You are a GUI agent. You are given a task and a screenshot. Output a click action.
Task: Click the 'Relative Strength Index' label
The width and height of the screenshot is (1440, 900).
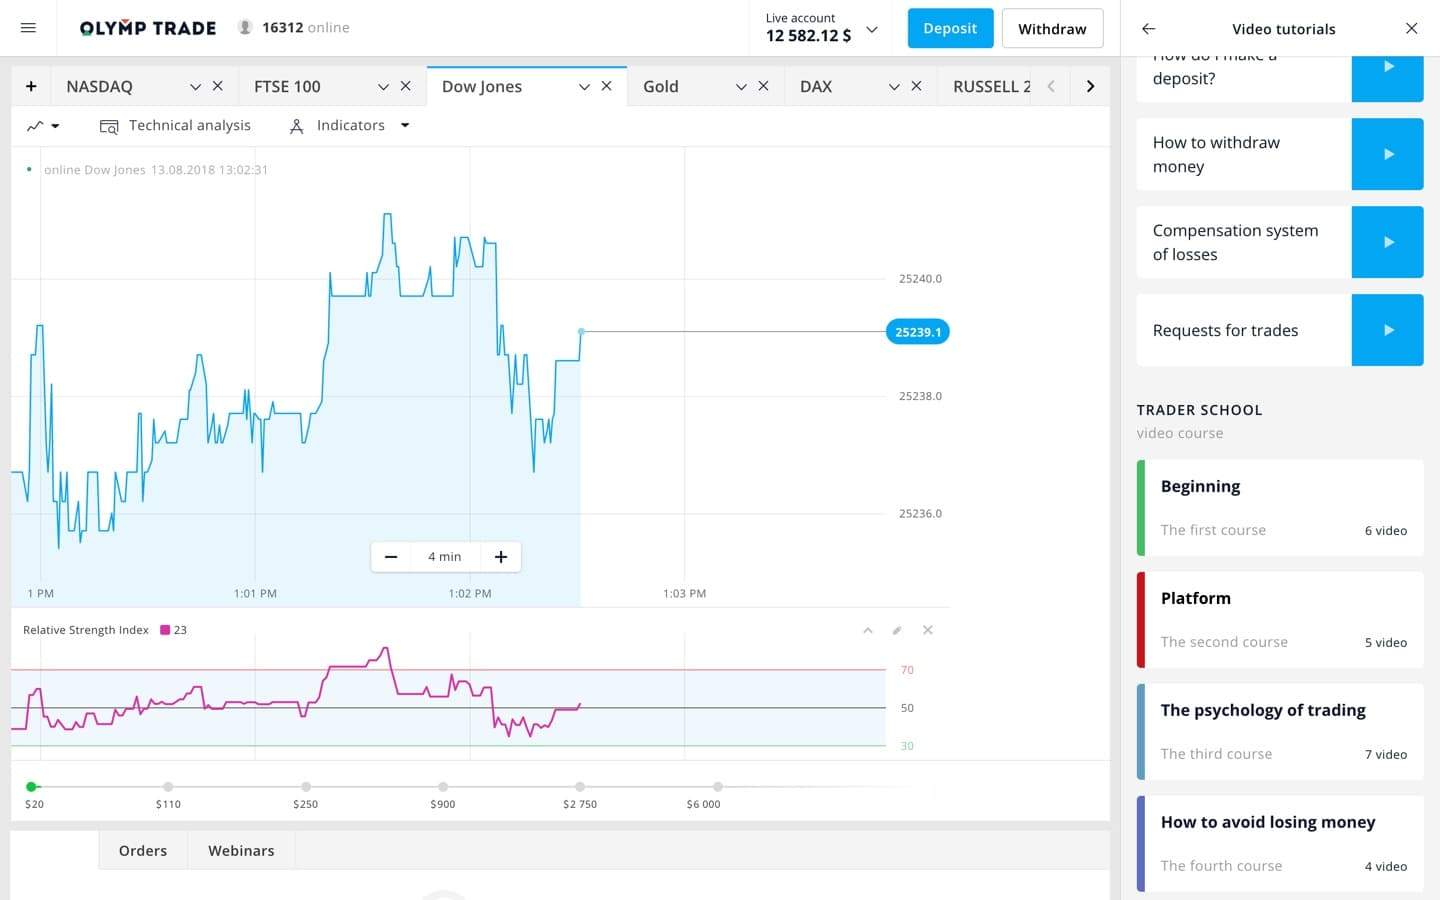click(x=86, y=630)
